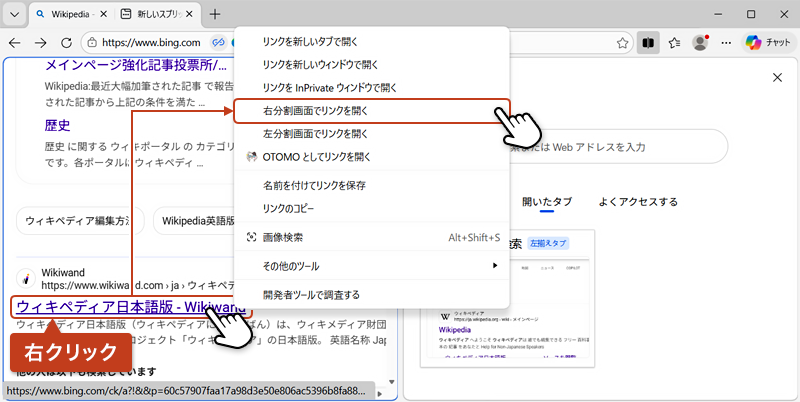Close the right split pane
Viewport: 800px width, 402px height.
coord(777,79)
